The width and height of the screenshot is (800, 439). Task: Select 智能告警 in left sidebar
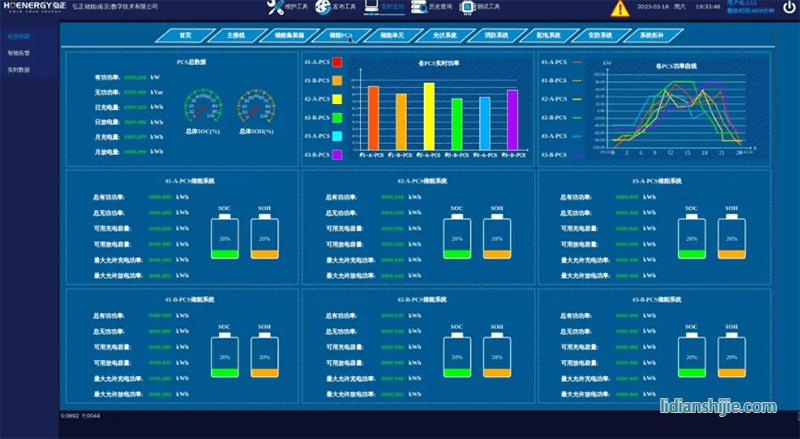tap(18, 51)
